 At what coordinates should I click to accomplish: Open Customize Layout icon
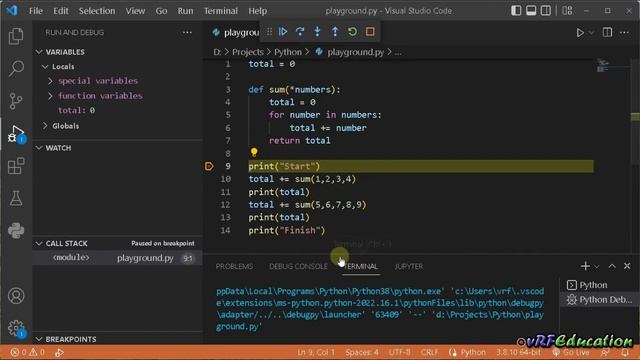click(567, 11)
